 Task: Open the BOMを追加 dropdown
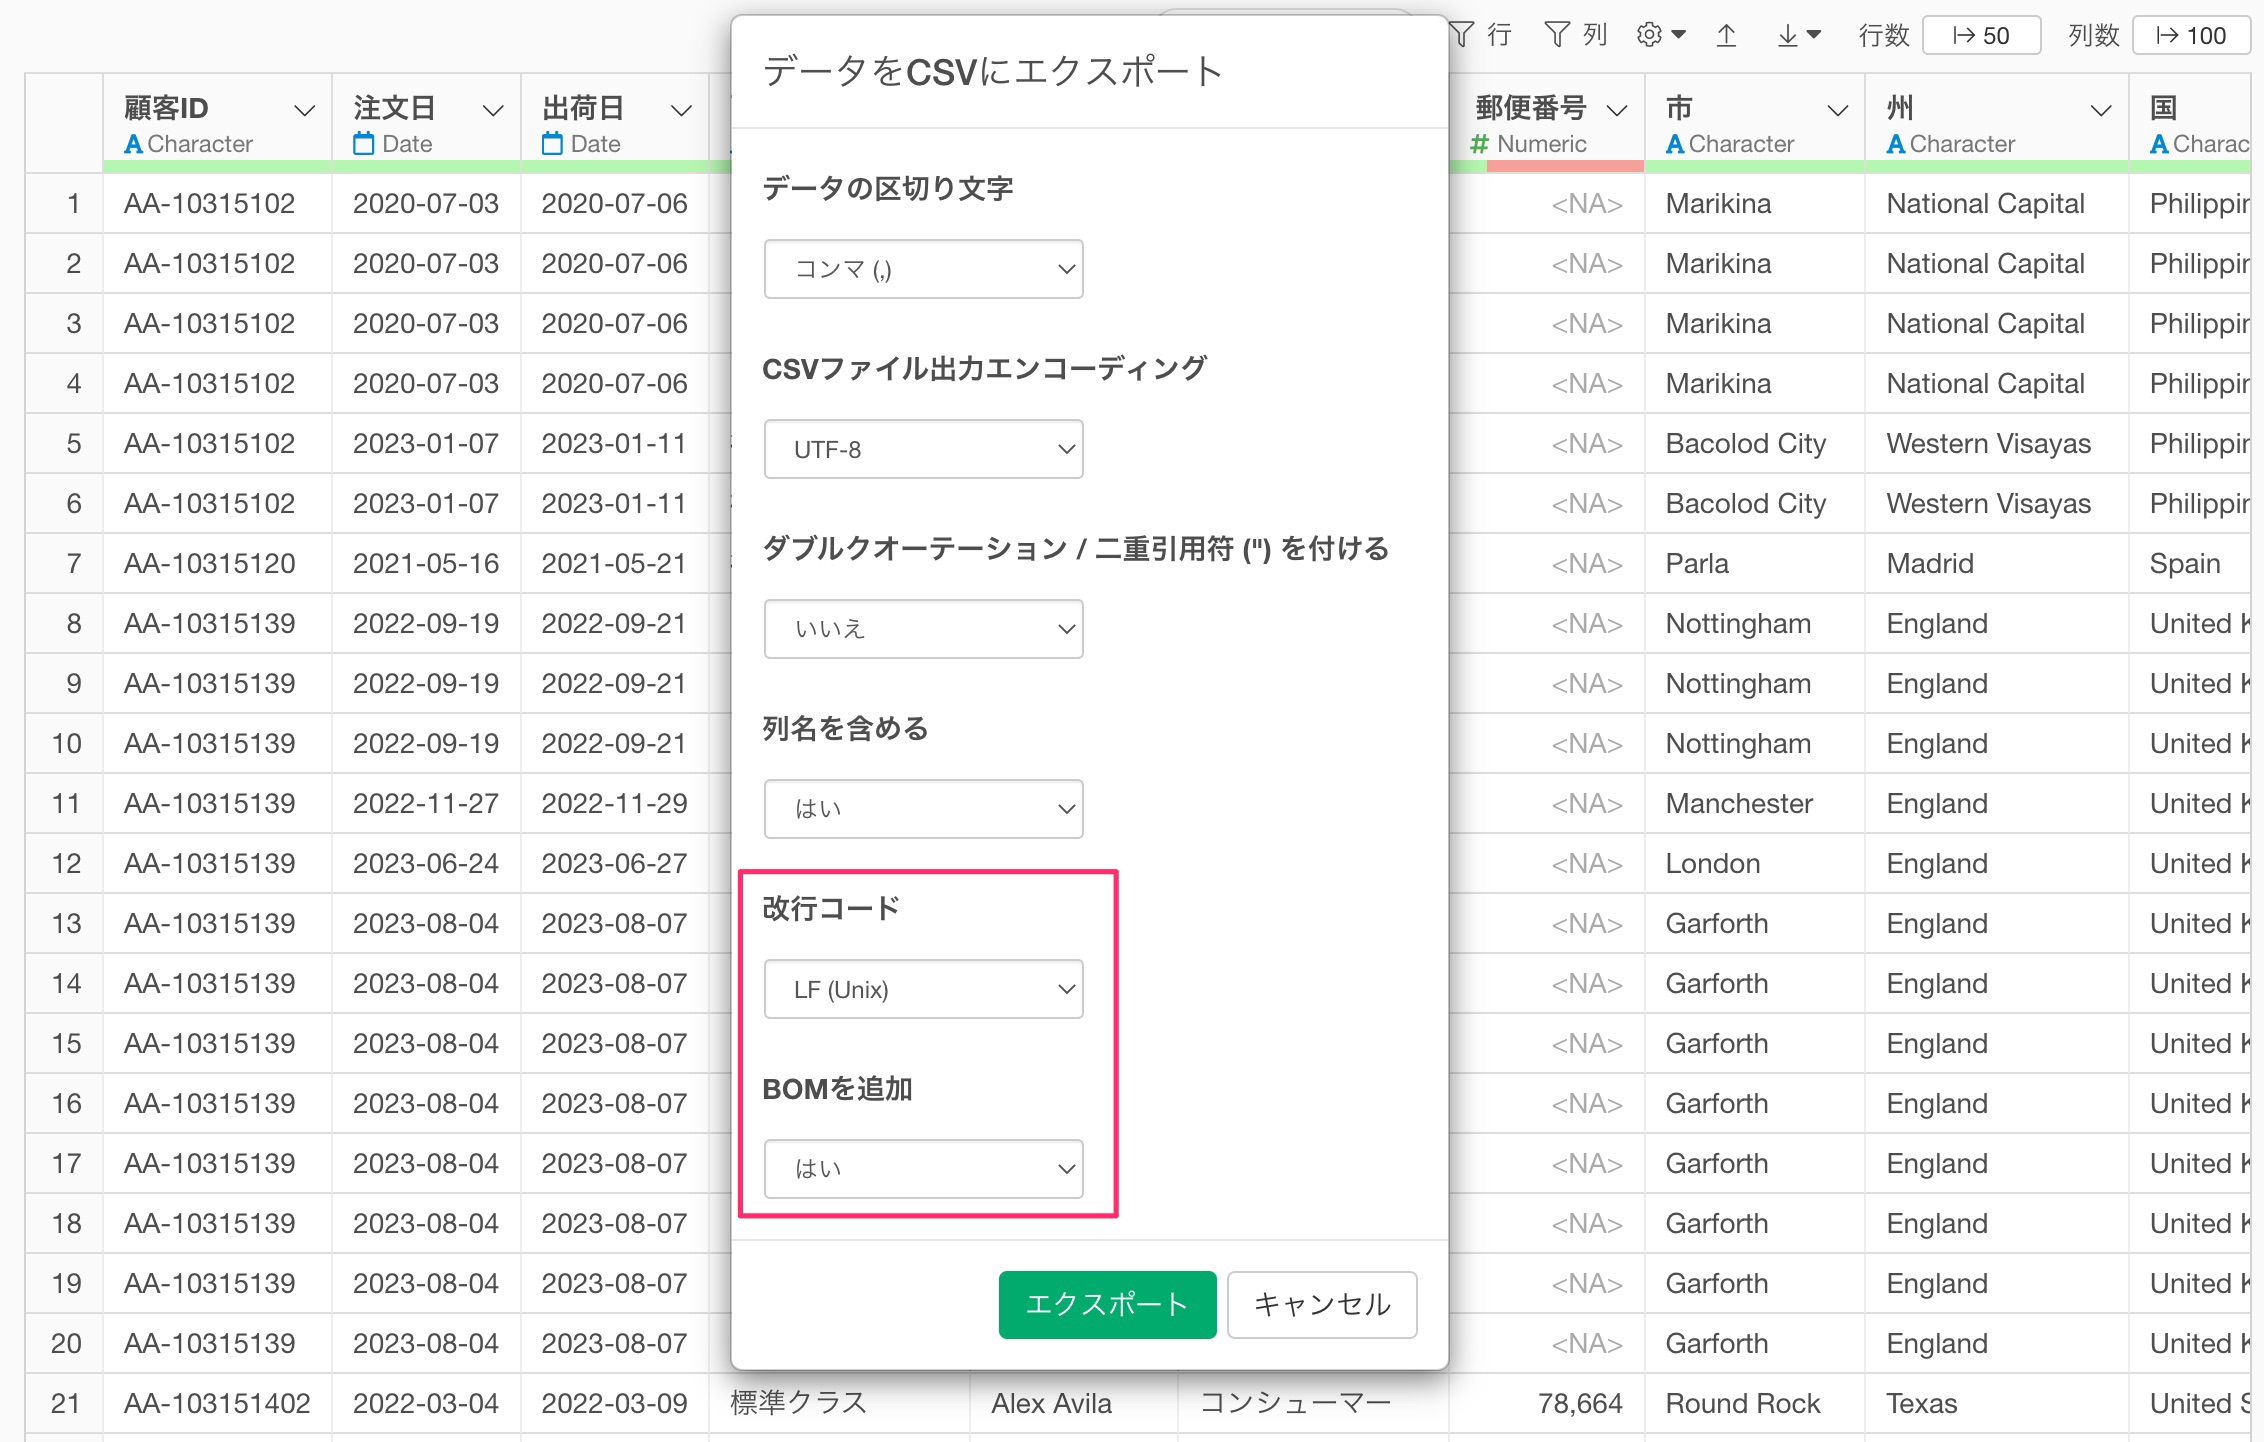click(923, 1169)
